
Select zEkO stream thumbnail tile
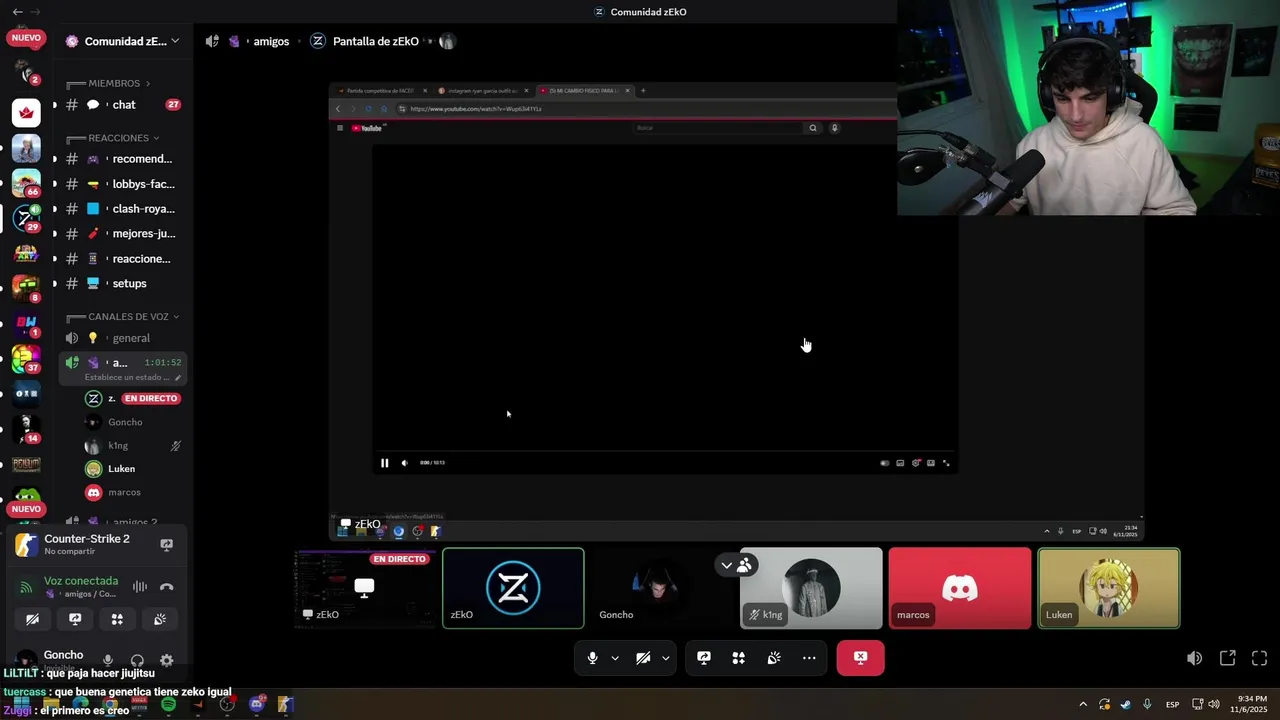pyautogui.click(x=364, y=588)
